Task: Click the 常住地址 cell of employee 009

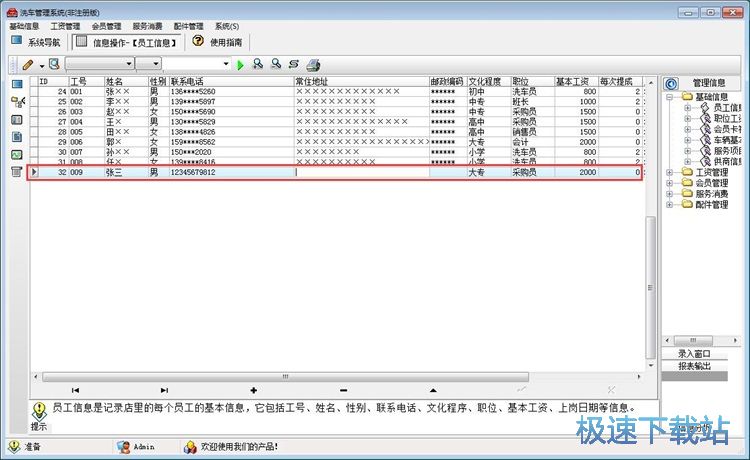Action: (362, 172)
